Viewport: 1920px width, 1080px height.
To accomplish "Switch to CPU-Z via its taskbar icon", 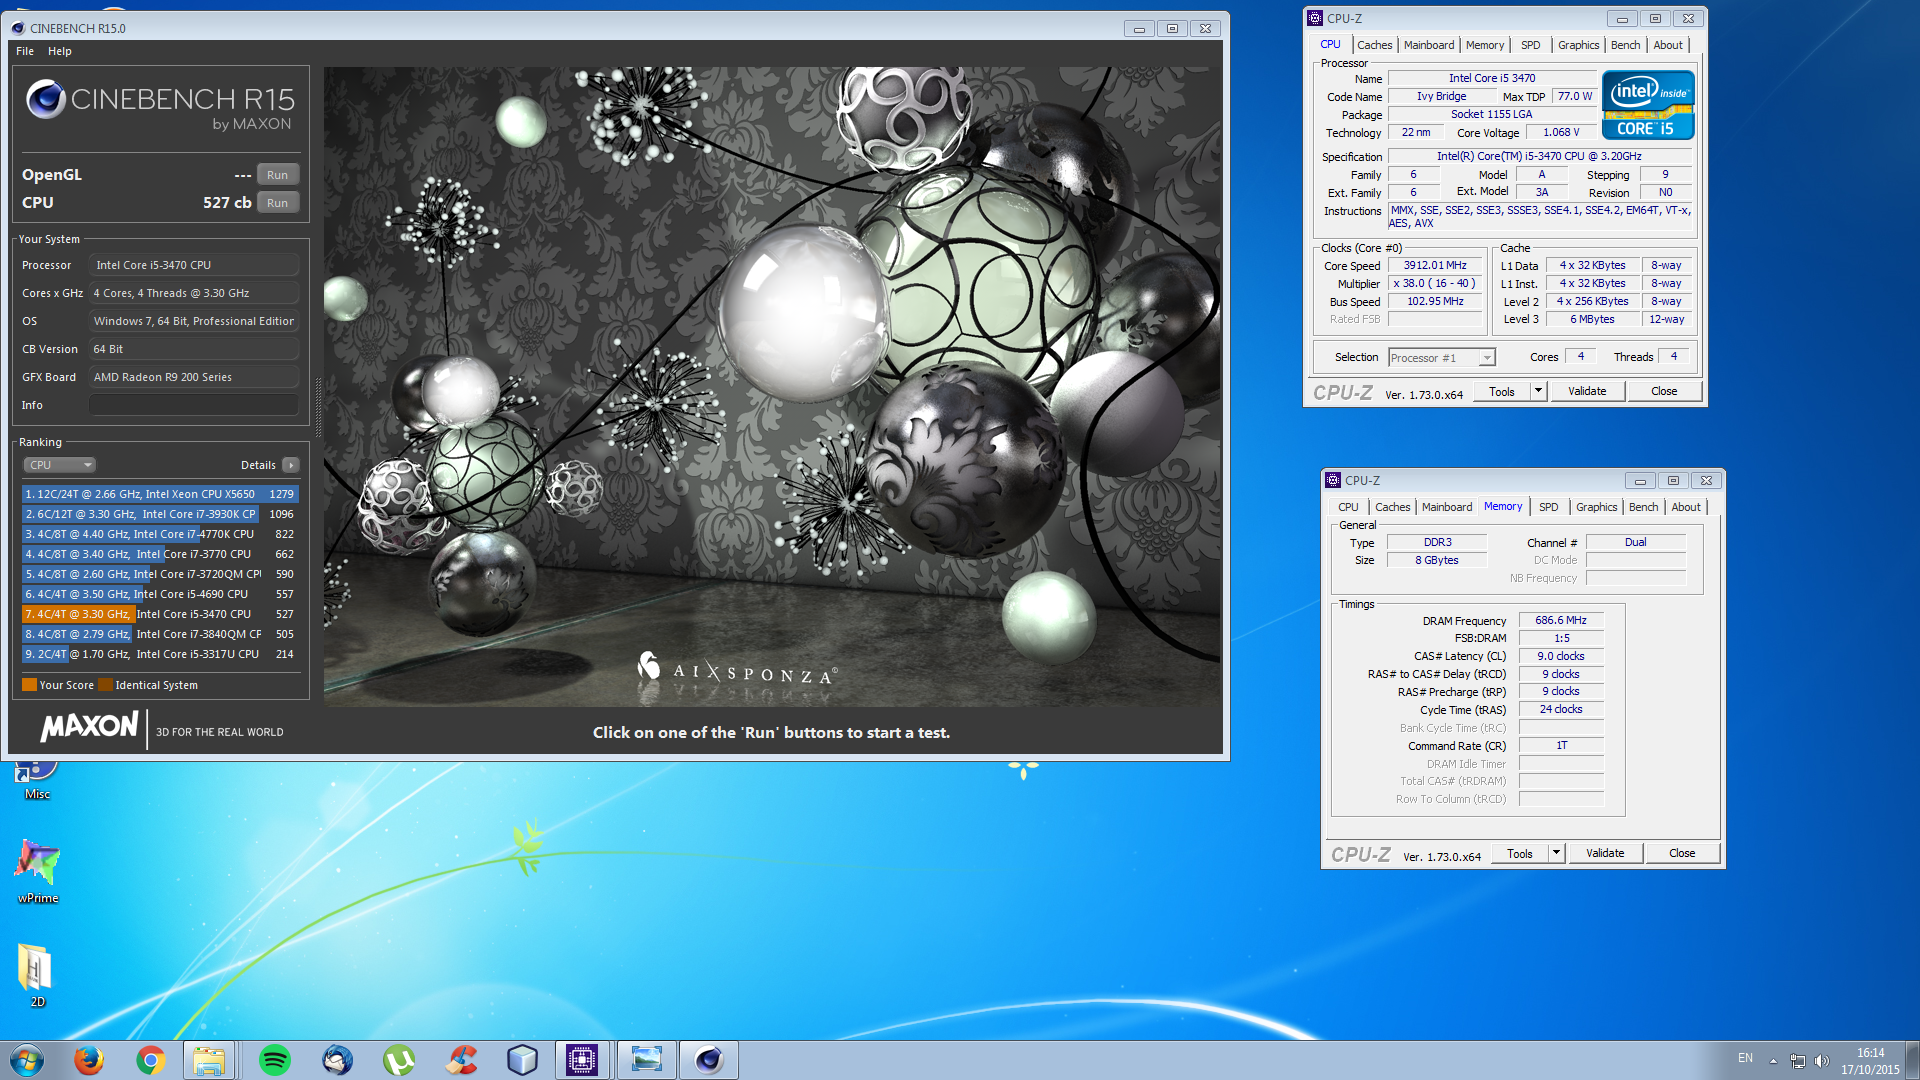I will coord(581,1060).
